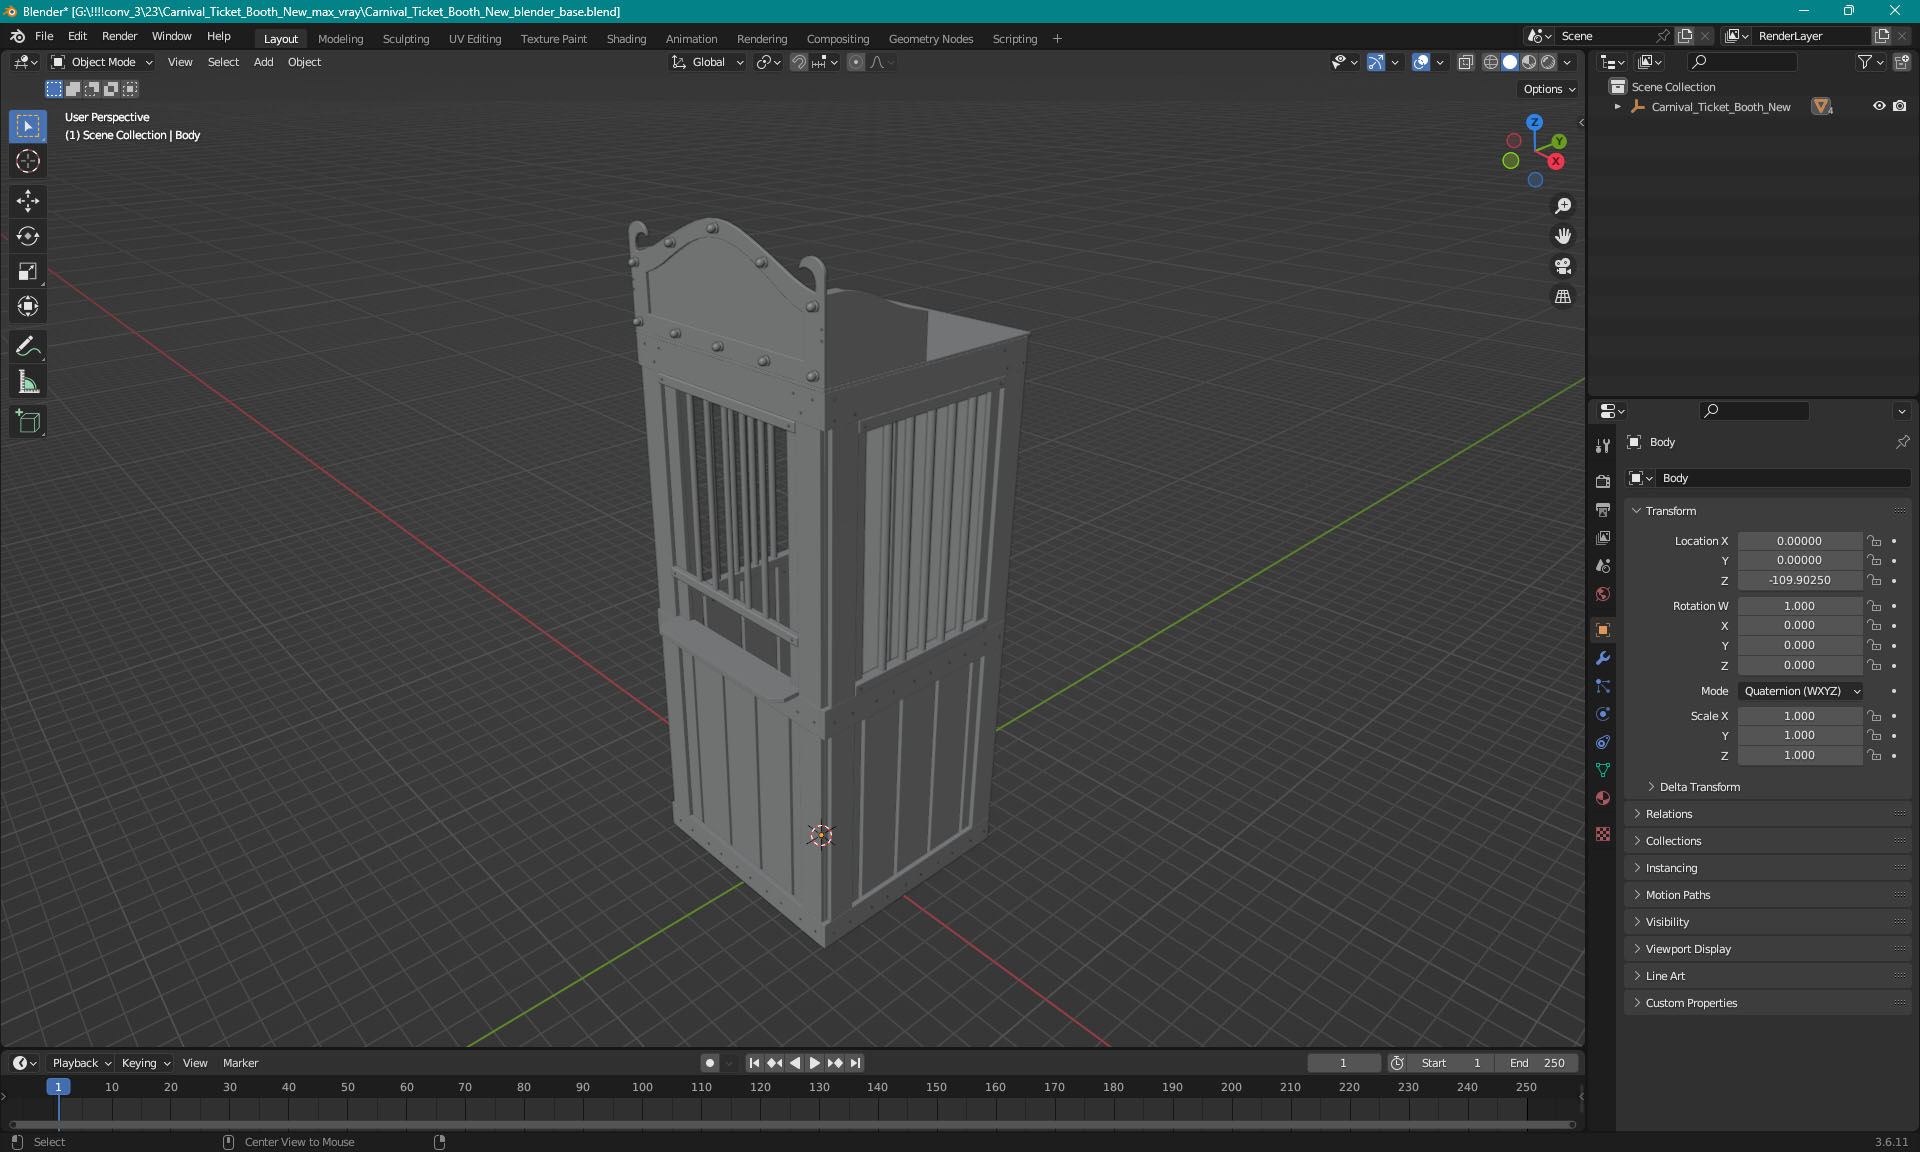Toggle camera view icon
This screenshot has height=1152, width=1920.
tap(1563, 266)
